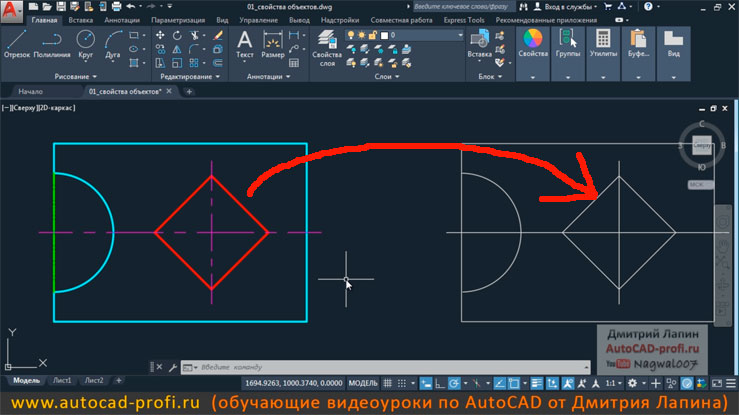Screen dimensions: 739x415
Task: Toggle the grid display in status bar
Action: (387, 383)
